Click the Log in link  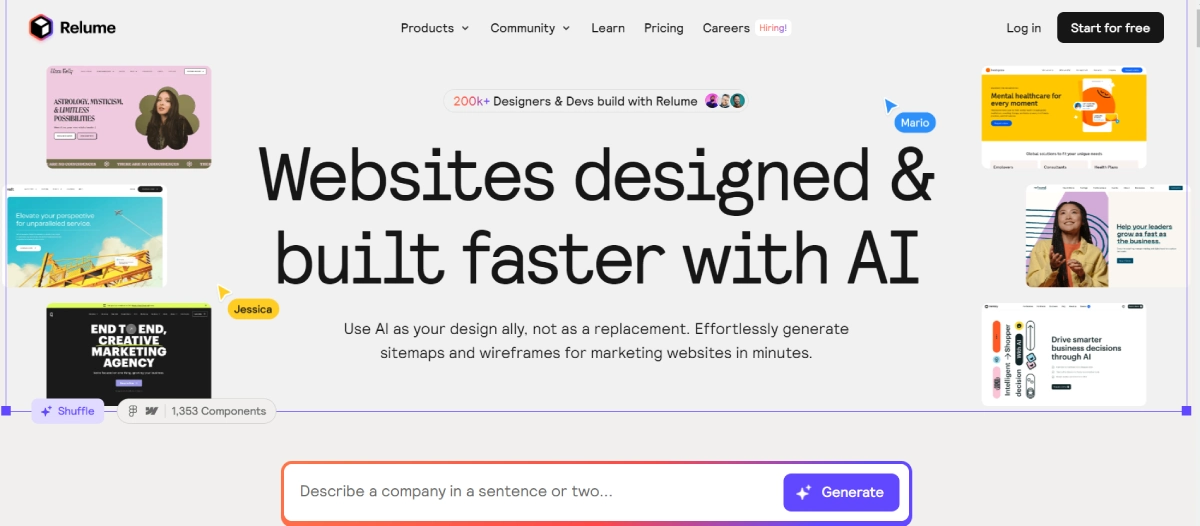1023,28
